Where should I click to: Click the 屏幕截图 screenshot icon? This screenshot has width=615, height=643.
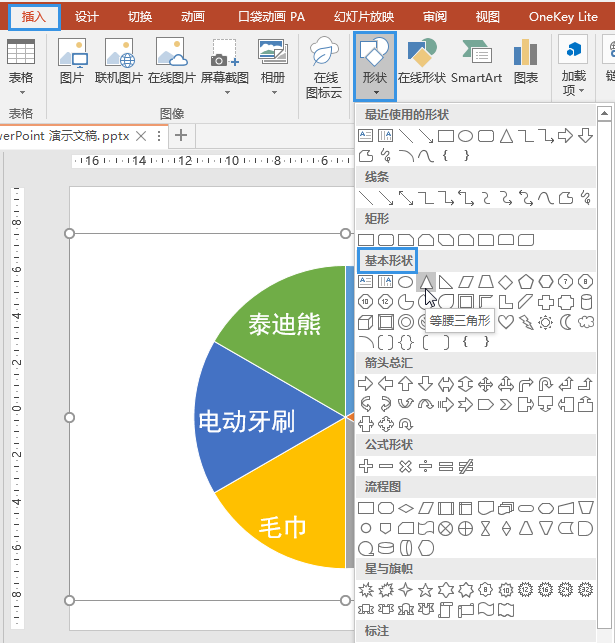[224, 52]
